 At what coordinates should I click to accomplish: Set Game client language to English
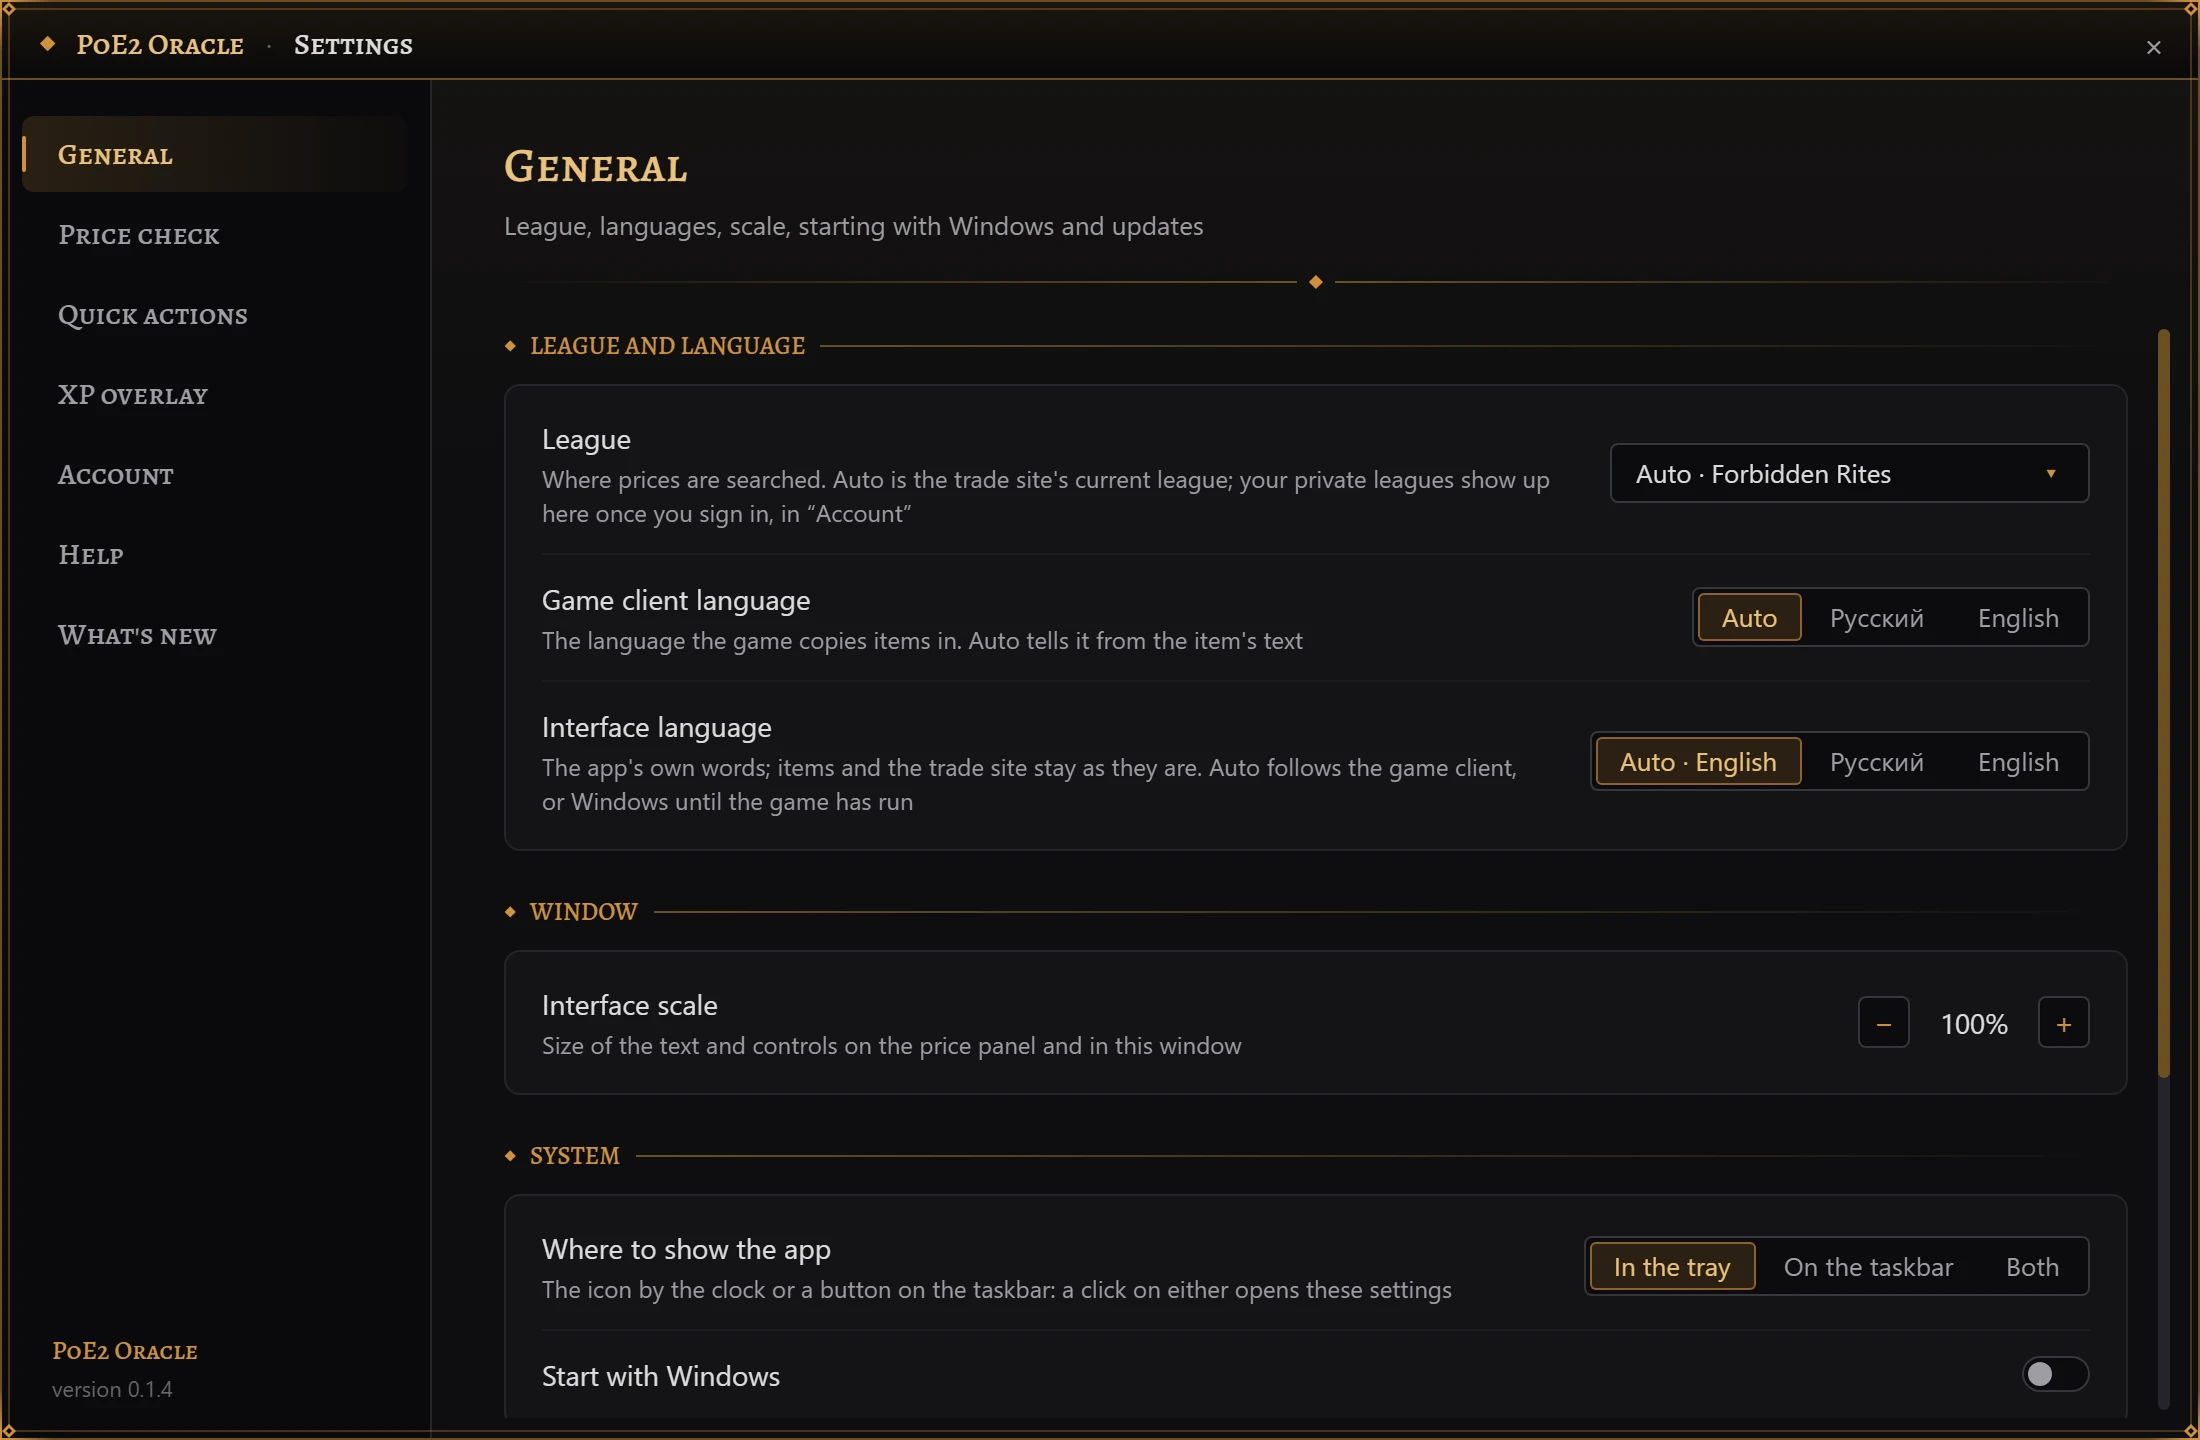pos(2018,618)
